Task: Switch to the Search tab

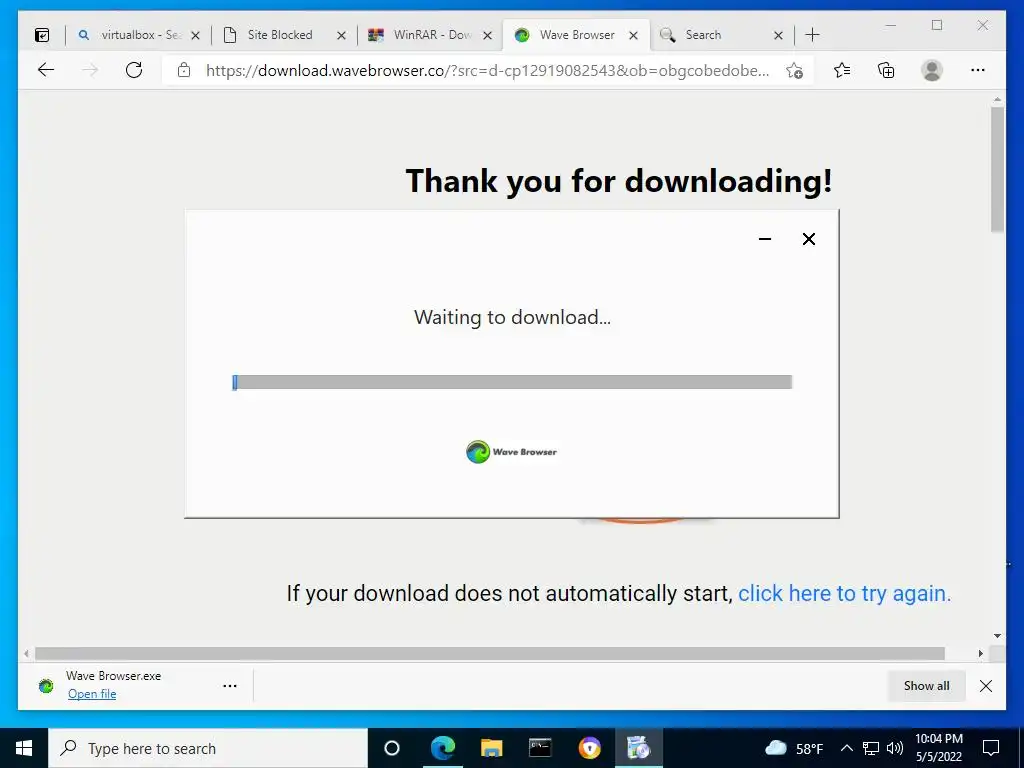Action: (712, 35)
